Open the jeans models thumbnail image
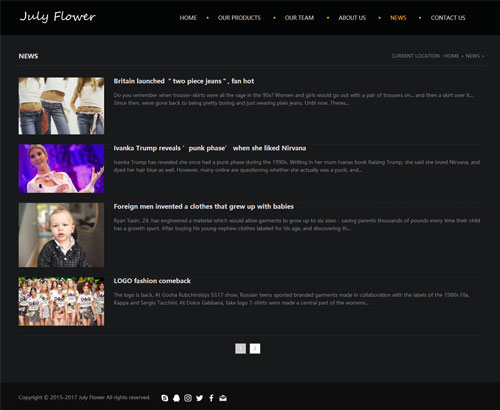Viewport: 500px width, 410px height. point(61,106)
